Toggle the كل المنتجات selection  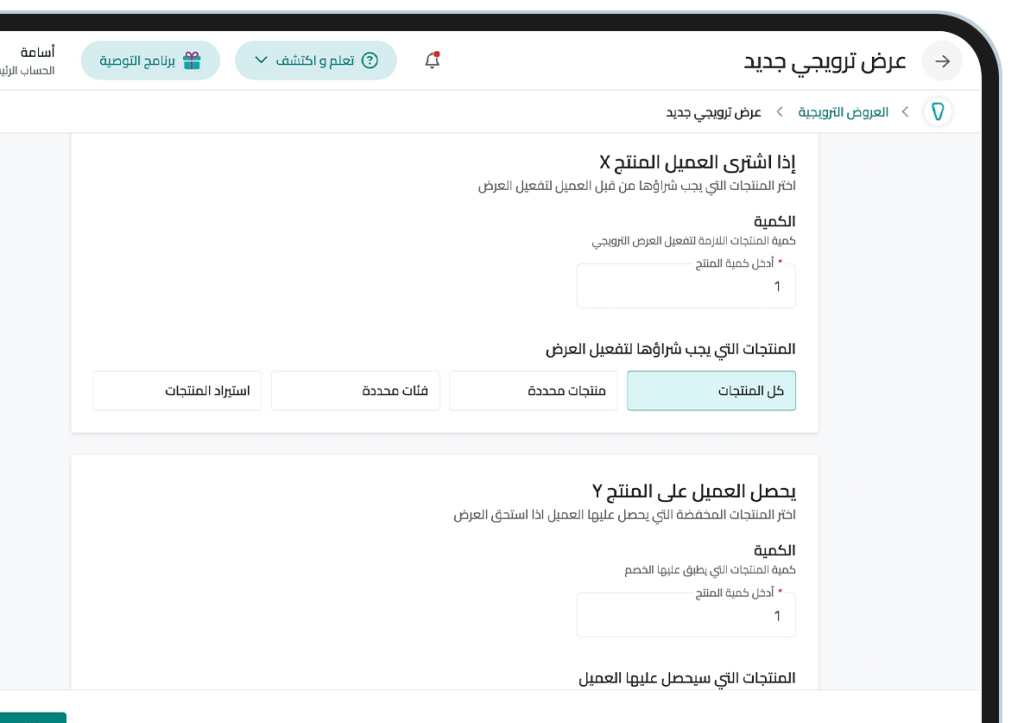(x=711, y=390)
